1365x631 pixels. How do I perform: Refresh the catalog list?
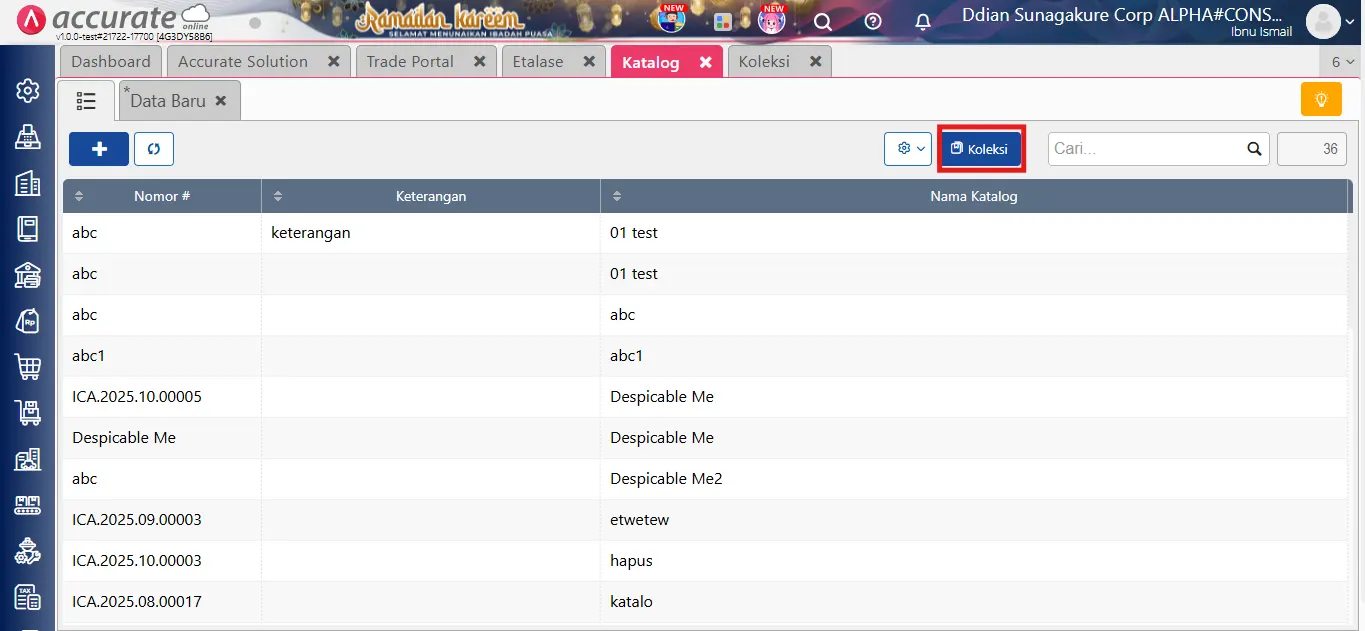[153, 148]
